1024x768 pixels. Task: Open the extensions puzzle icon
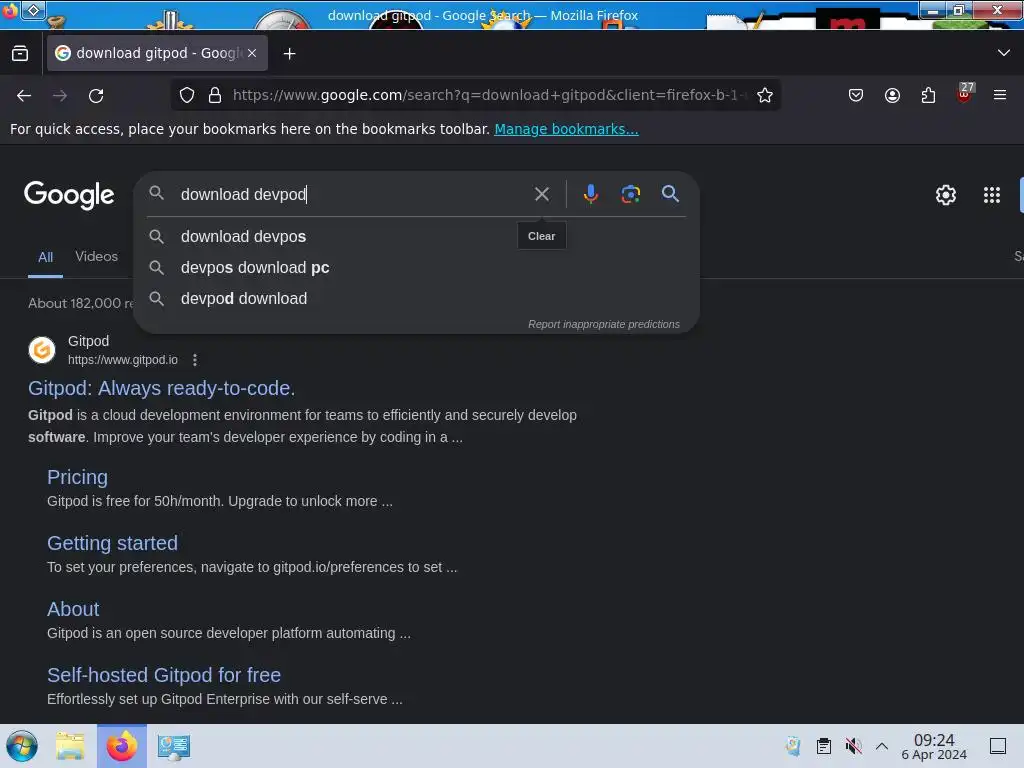point(928,95)
